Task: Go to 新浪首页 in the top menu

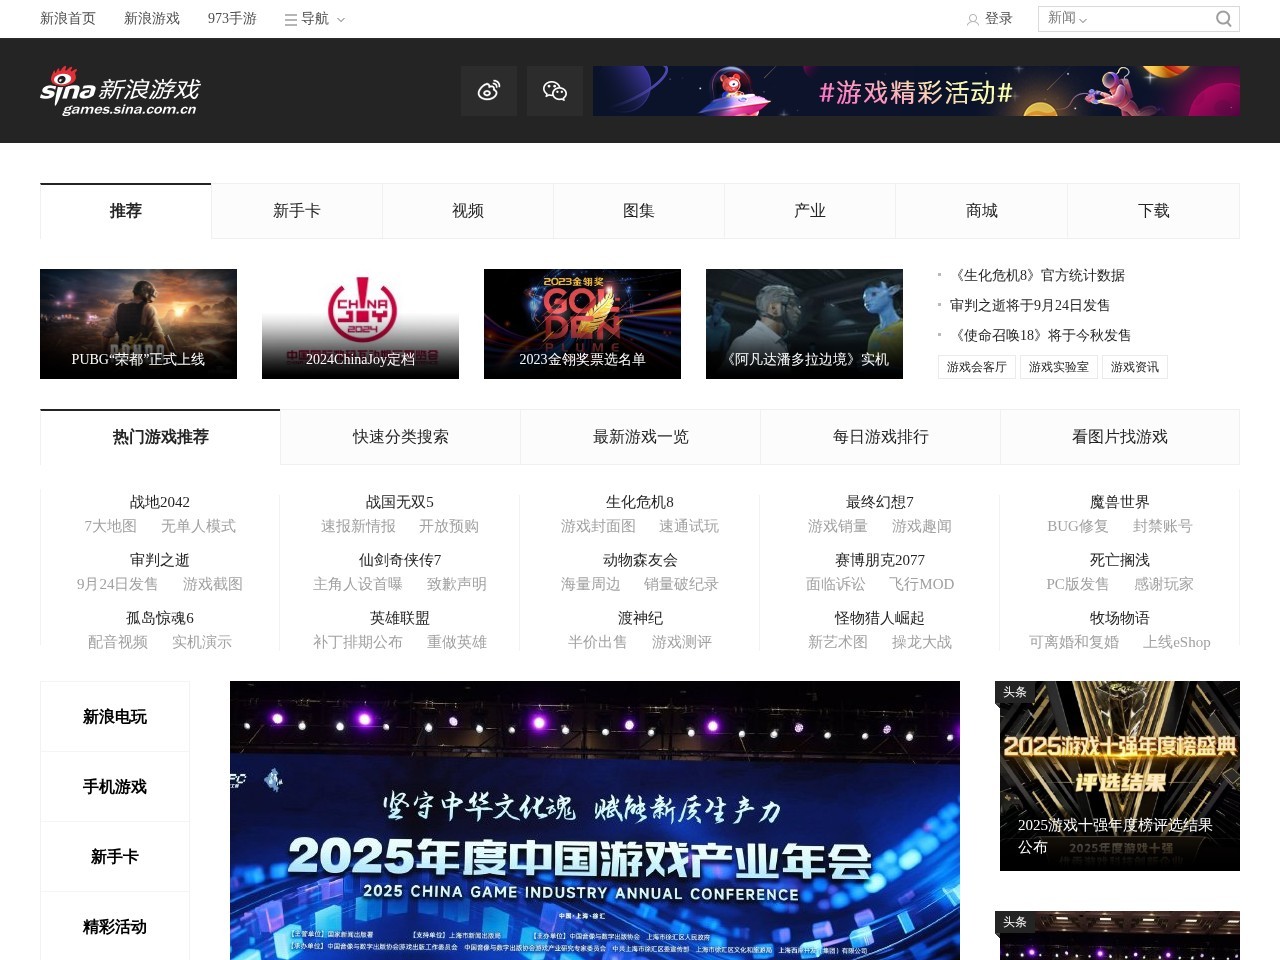Action: point(66,18)
